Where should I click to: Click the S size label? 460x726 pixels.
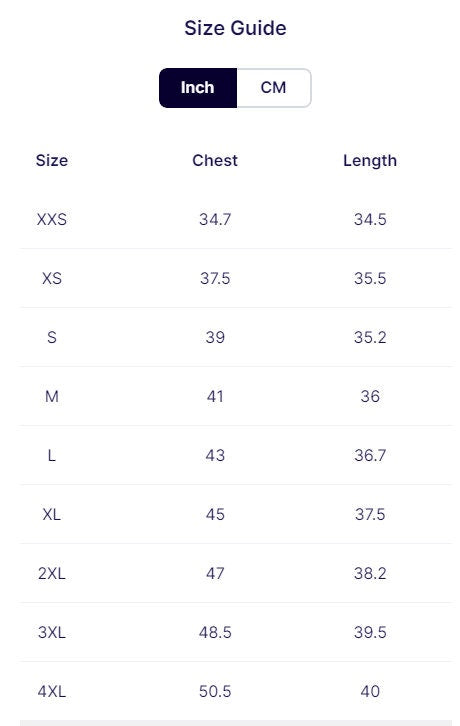tap(52, 337)
